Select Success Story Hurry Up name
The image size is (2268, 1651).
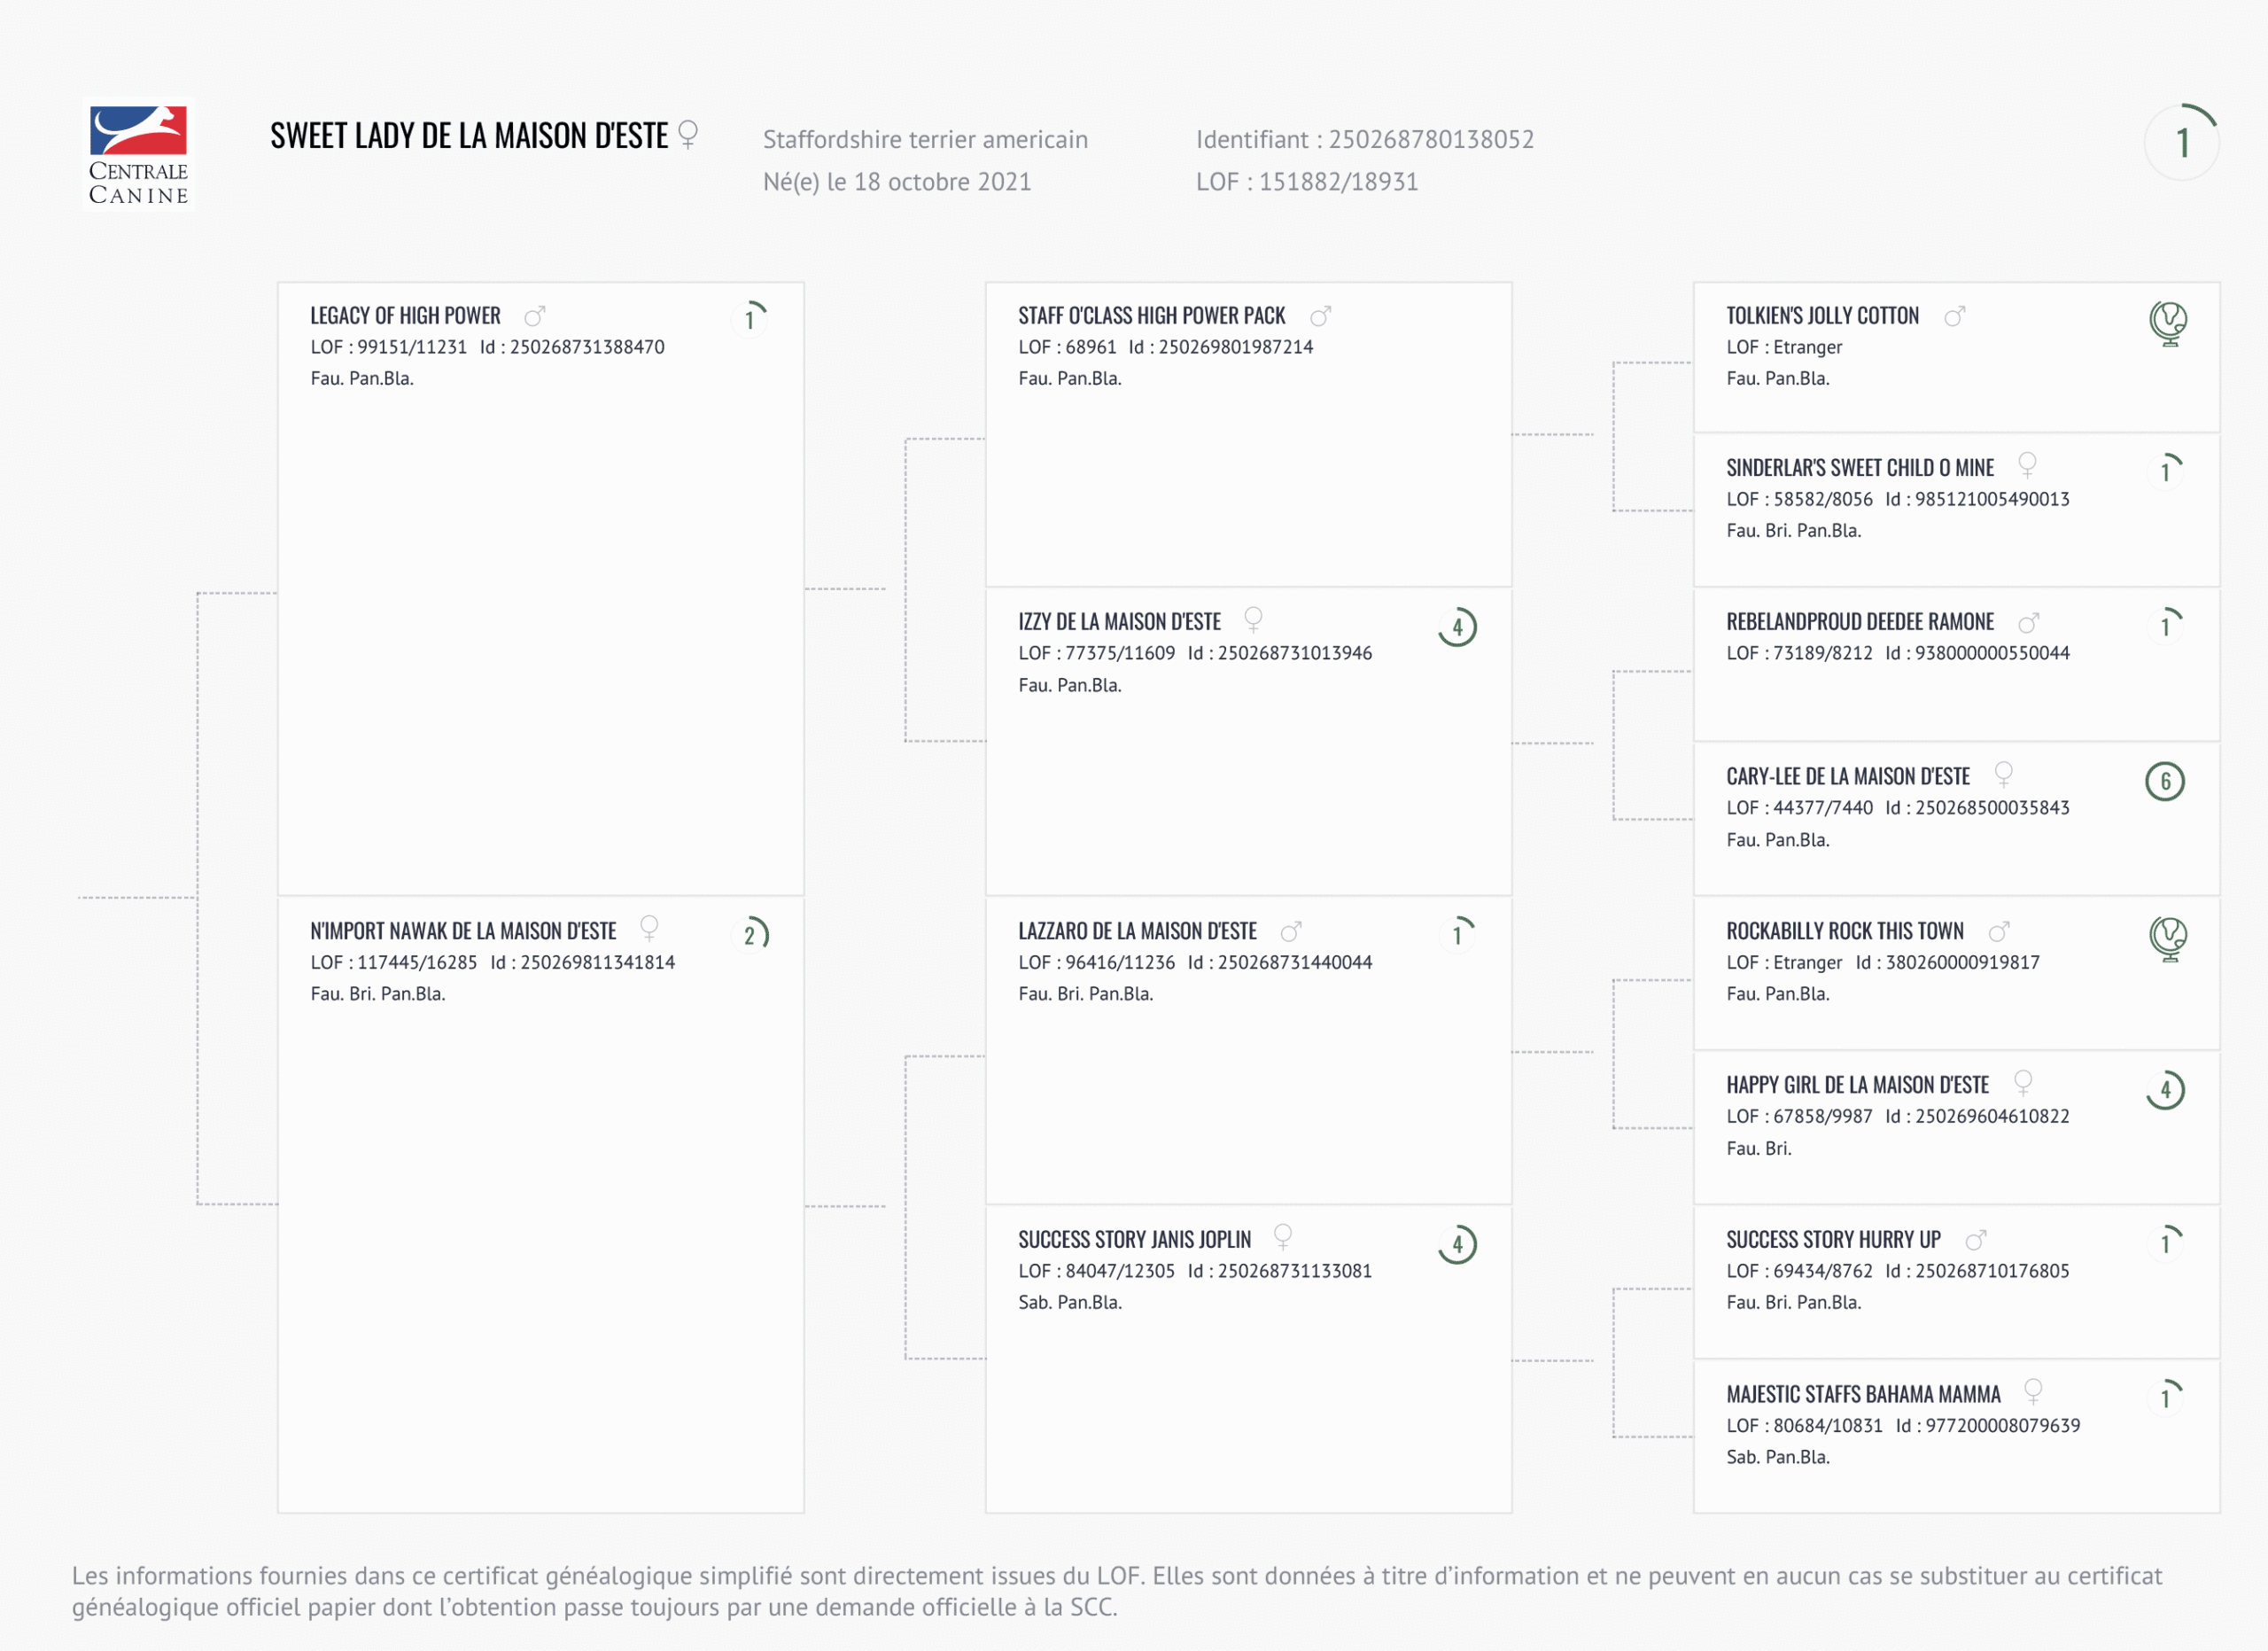coord(1833,1240)
